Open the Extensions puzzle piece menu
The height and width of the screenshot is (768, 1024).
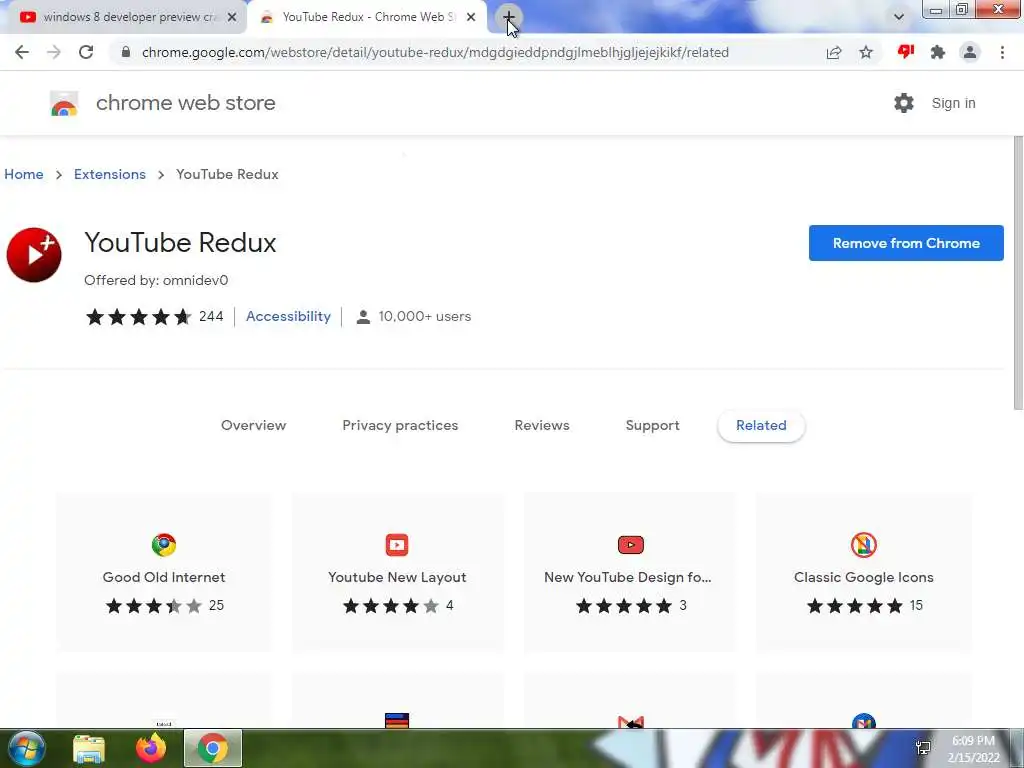[938, 52]
